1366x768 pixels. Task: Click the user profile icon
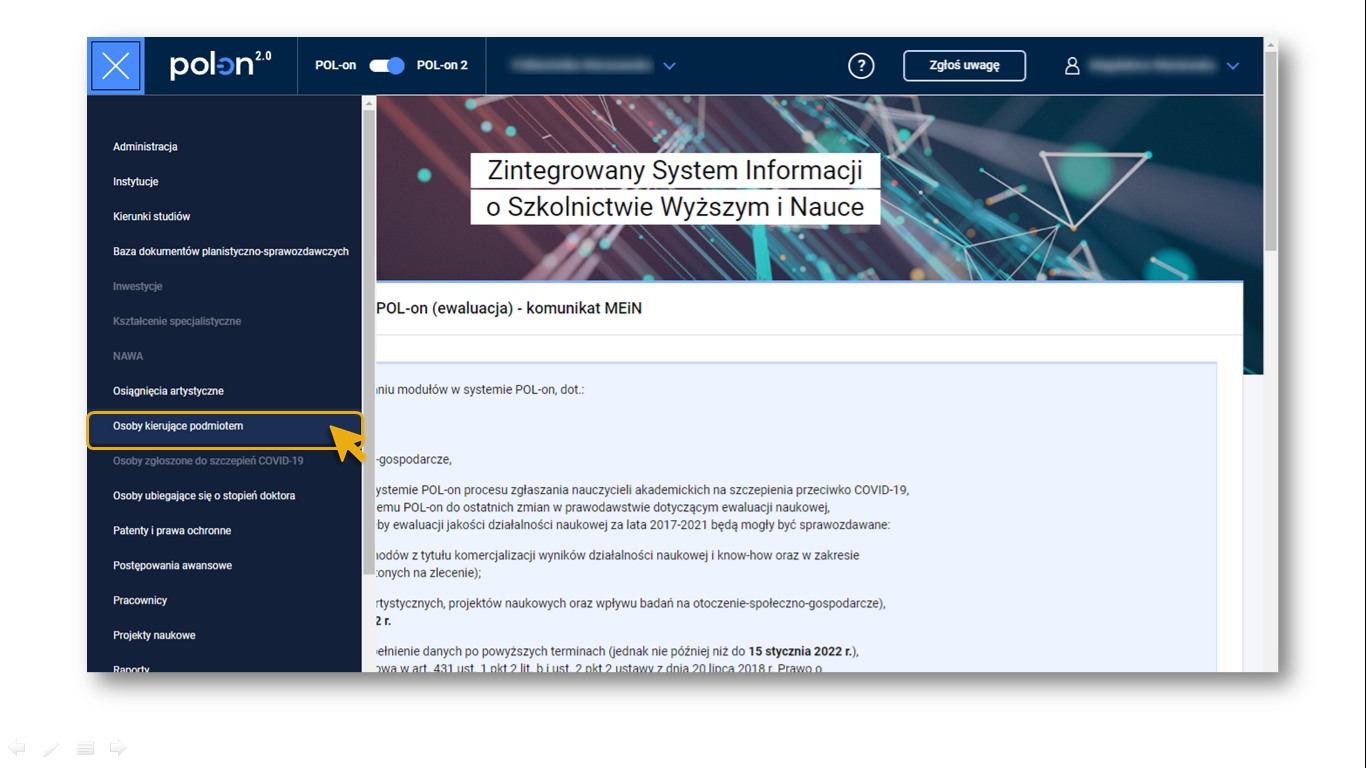(1072, 66)
